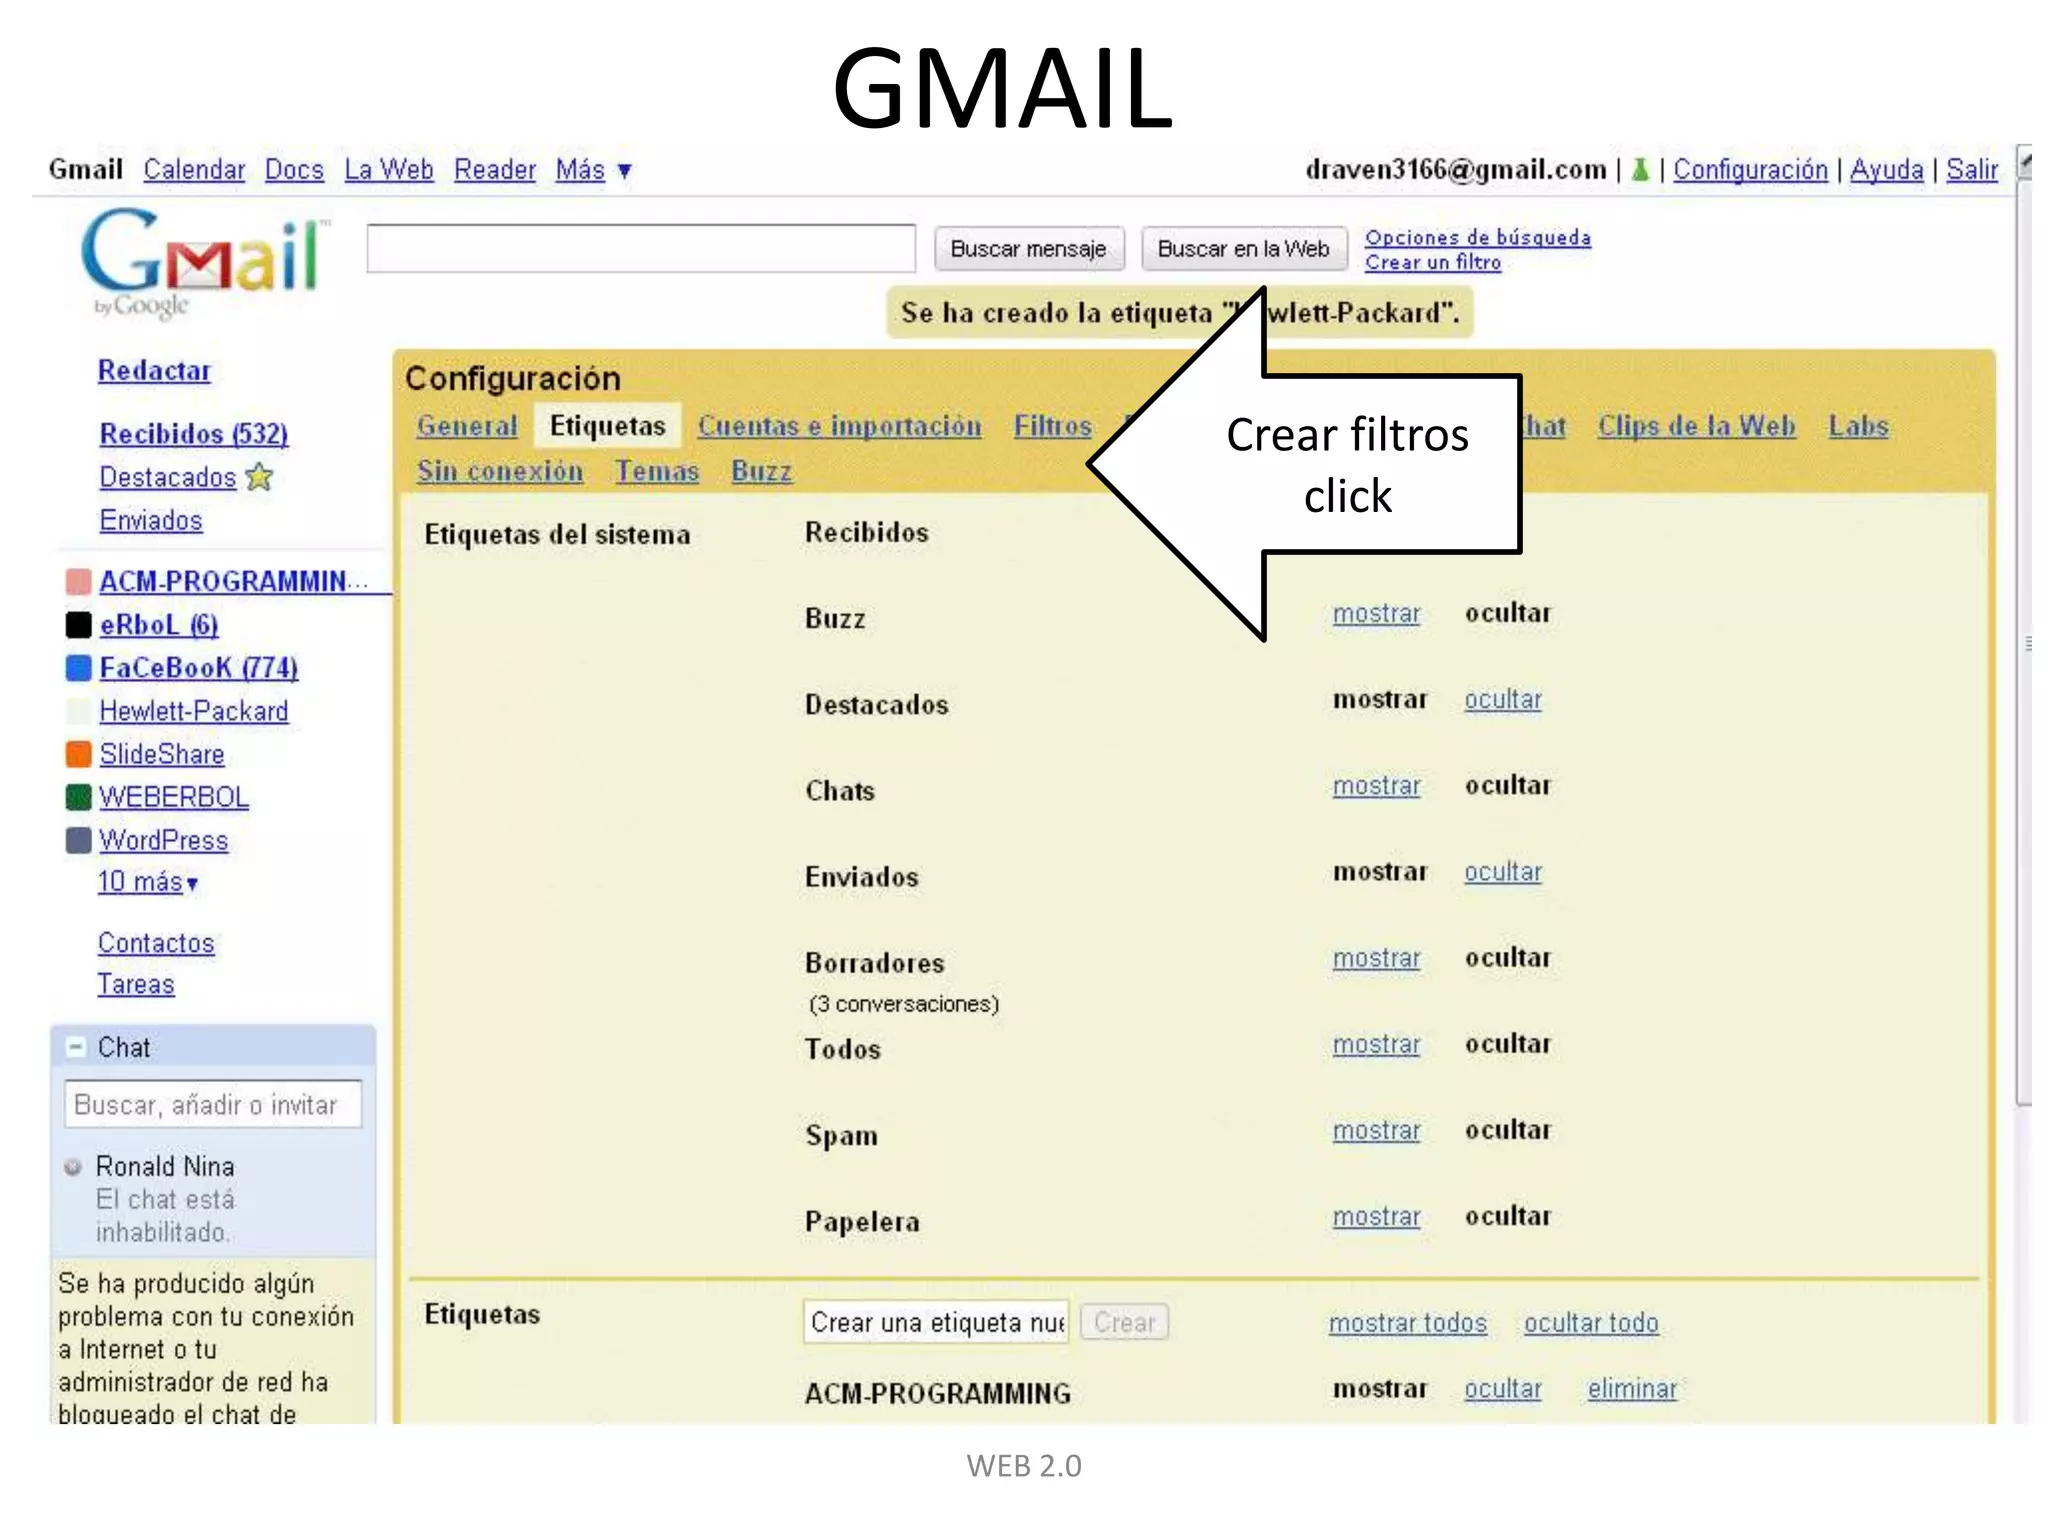Open La Web link
This screenshot has height=1536, width=2048.
(x=389, y=170)
